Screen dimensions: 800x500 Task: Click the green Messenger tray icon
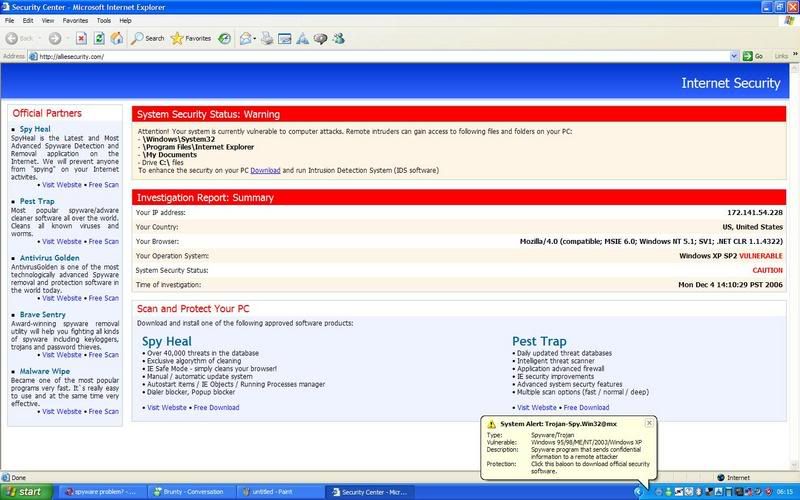pyautogui.click(x=668, y=492)
